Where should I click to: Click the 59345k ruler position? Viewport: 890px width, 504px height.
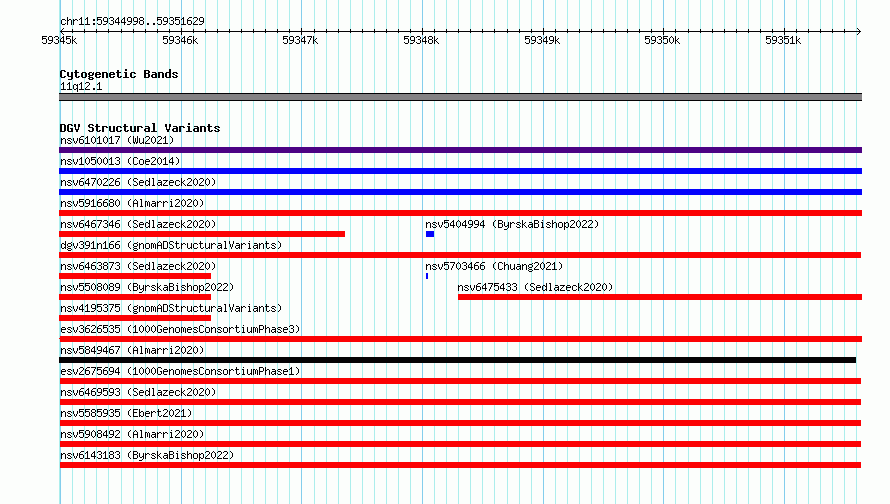tap(59, 40)
